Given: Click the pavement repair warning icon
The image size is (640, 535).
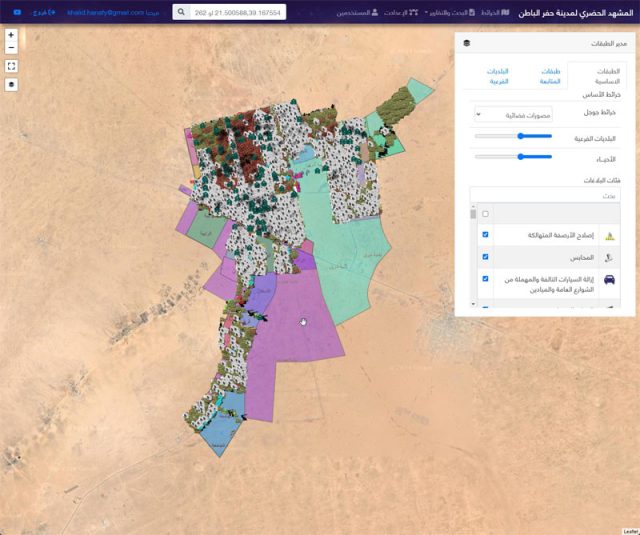Looking at the screenshot, I should (611, 236).
